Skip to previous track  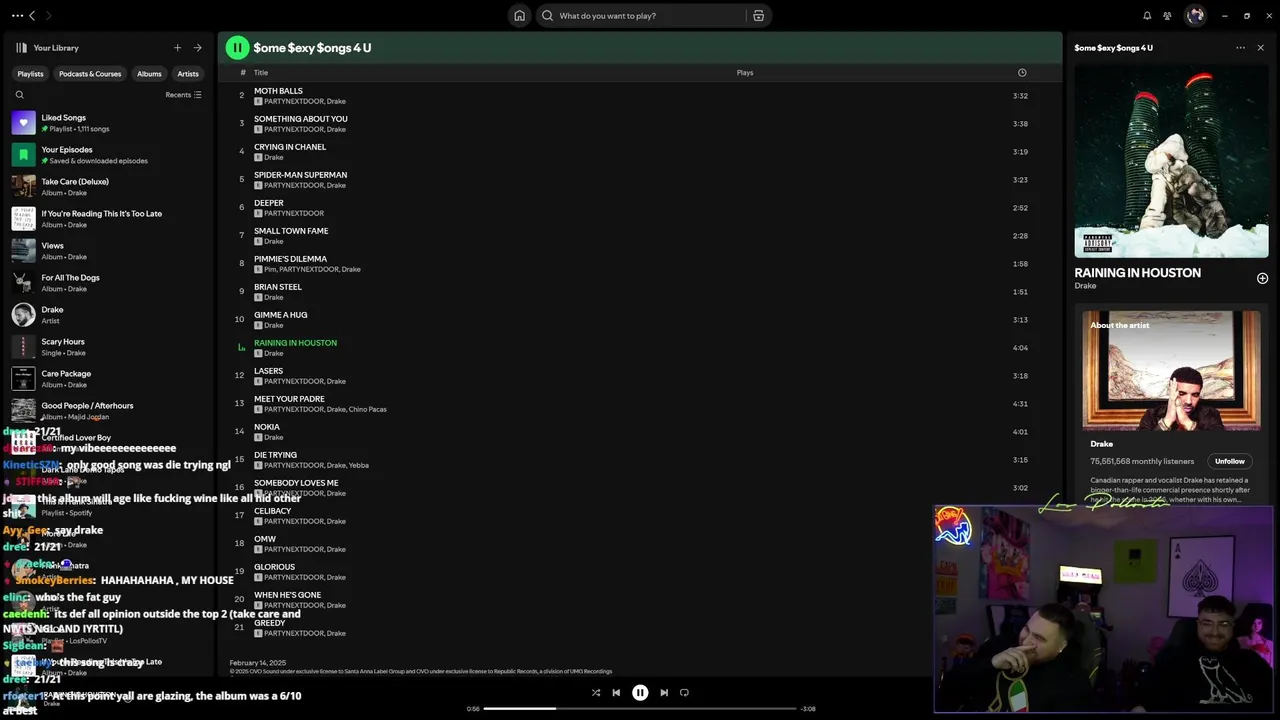point(616,692)
